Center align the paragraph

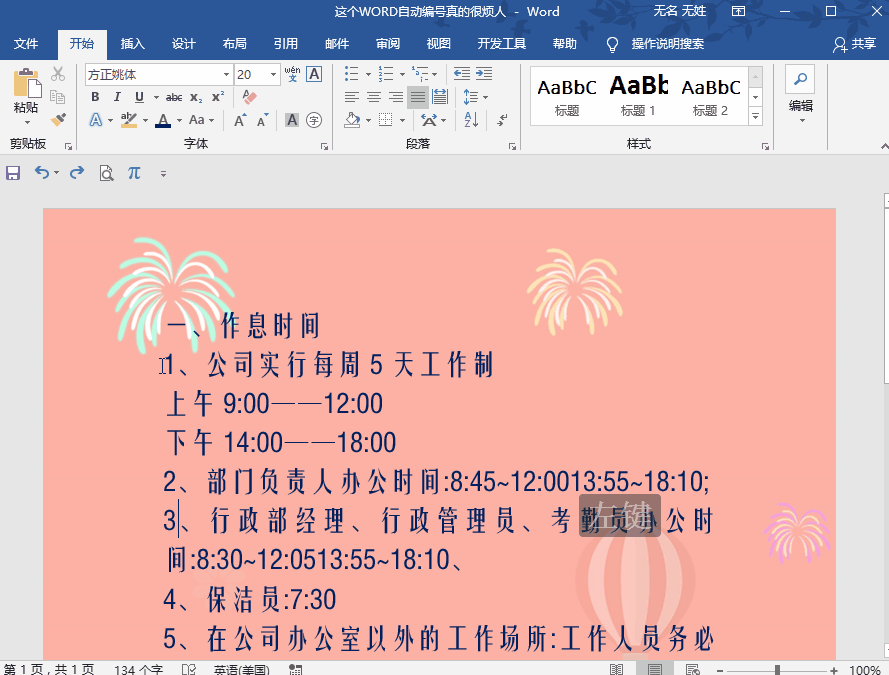tap(372, 96)
